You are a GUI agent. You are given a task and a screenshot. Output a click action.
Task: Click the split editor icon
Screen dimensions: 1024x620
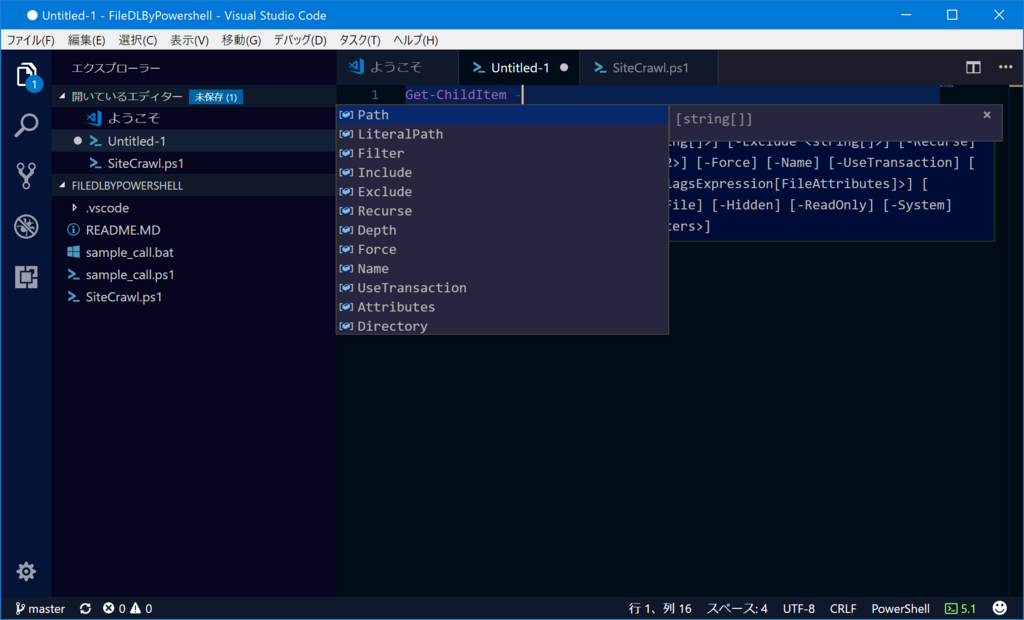tap(973, 67)
